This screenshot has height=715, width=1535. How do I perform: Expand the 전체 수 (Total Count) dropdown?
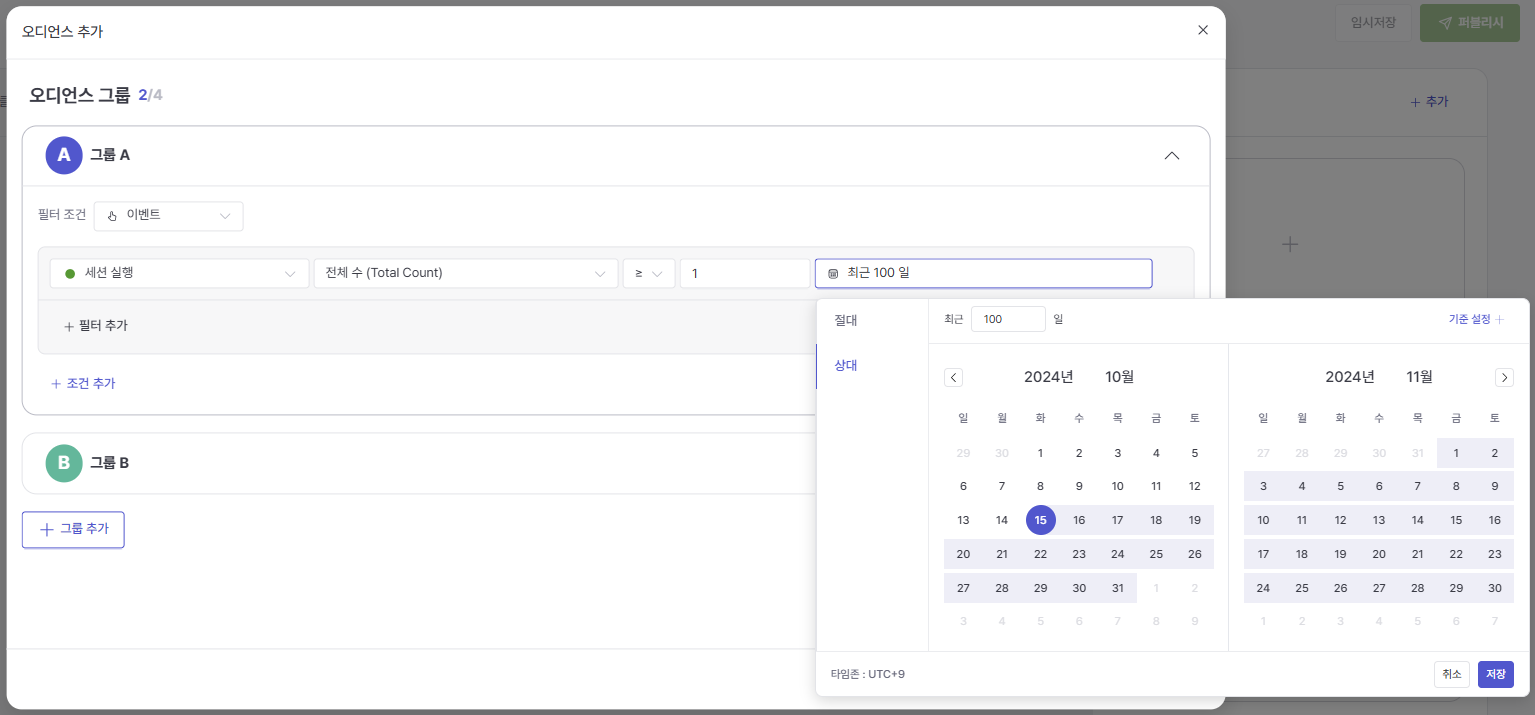[465, 273]
